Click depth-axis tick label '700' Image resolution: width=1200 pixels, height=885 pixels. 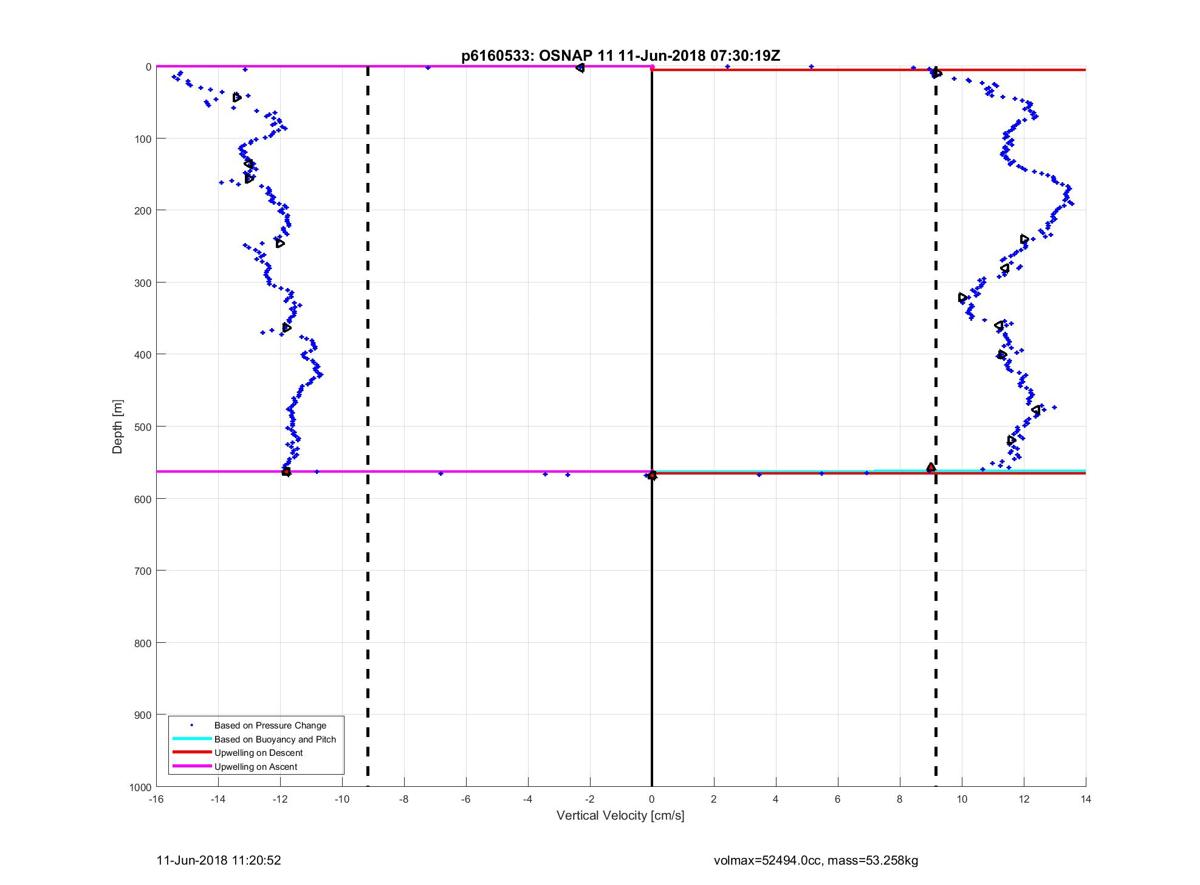tap(142, 571)
